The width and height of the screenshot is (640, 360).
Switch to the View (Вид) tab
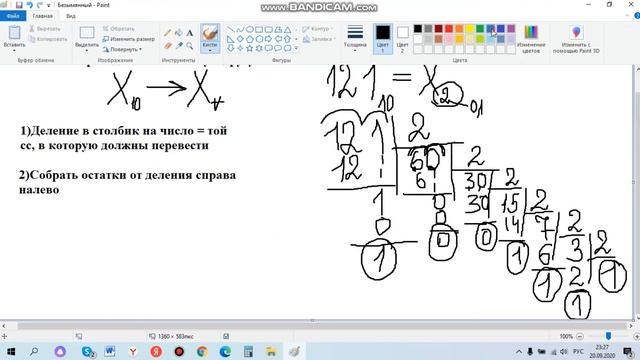[71, 16]
